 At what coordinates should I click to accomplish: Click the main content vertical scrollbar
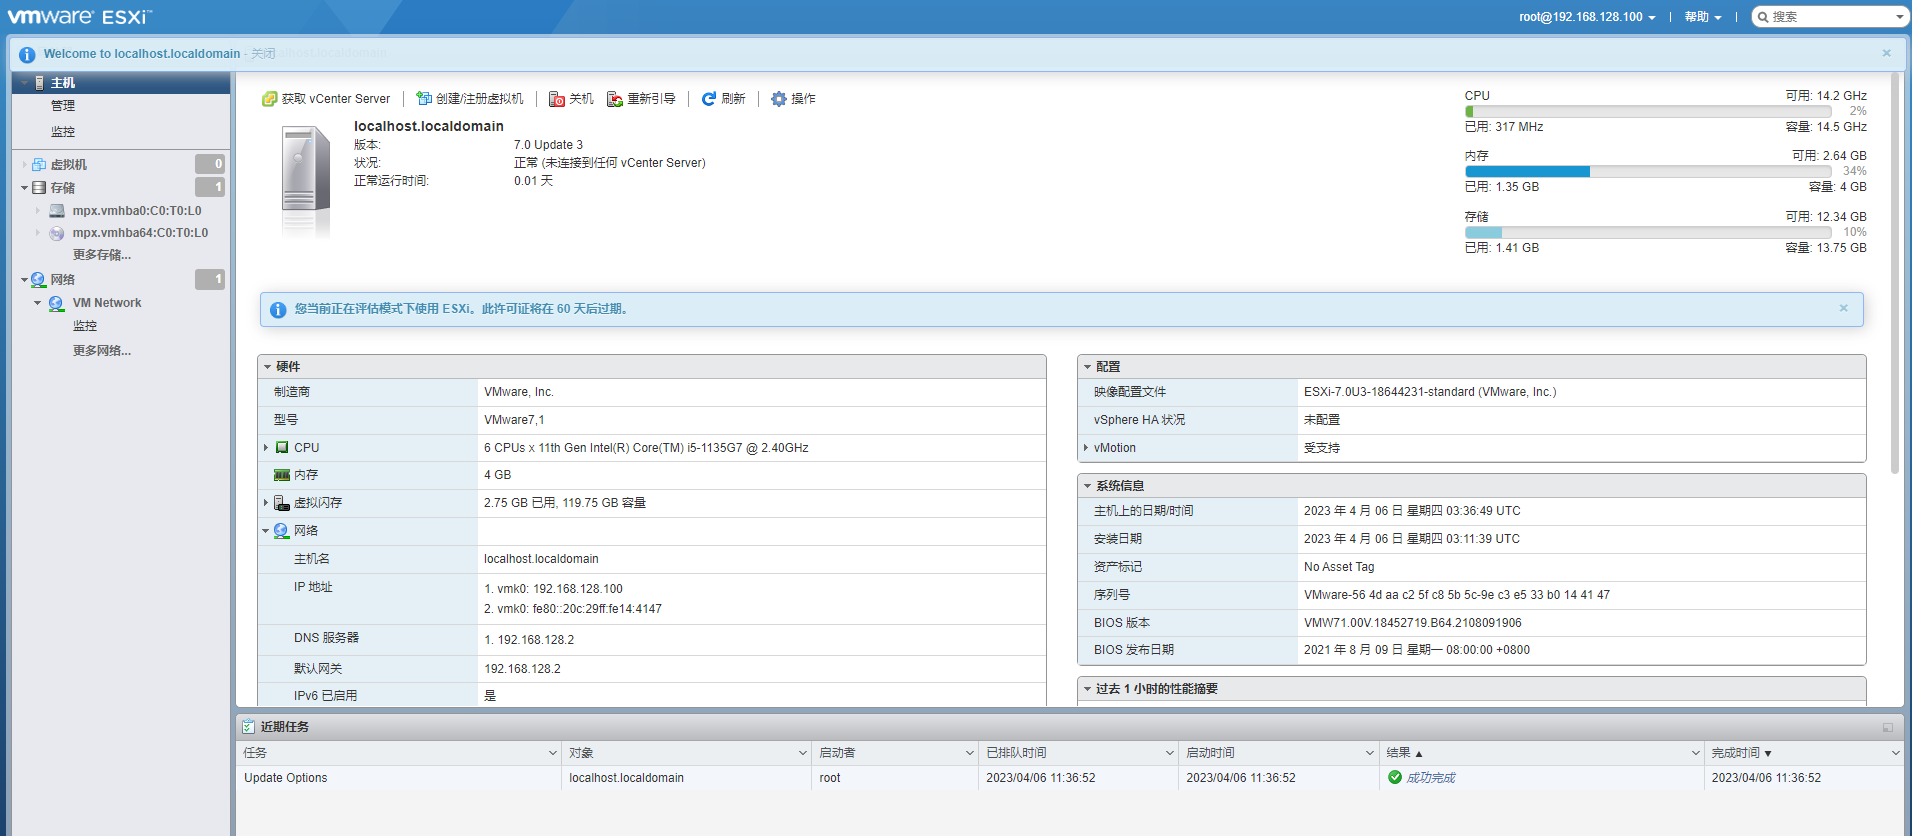coord(1894,273)
